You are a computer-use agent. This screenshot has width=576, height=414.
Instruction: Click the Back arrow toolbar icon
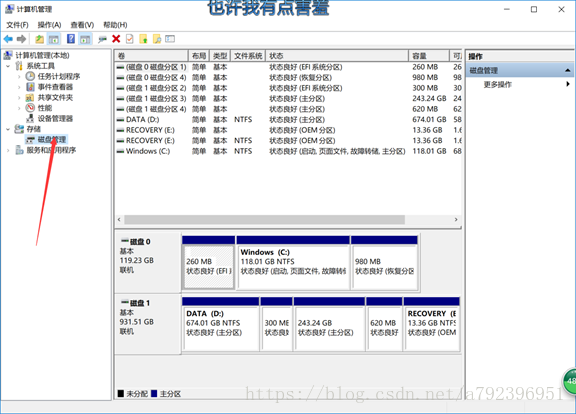pos(8,39)
